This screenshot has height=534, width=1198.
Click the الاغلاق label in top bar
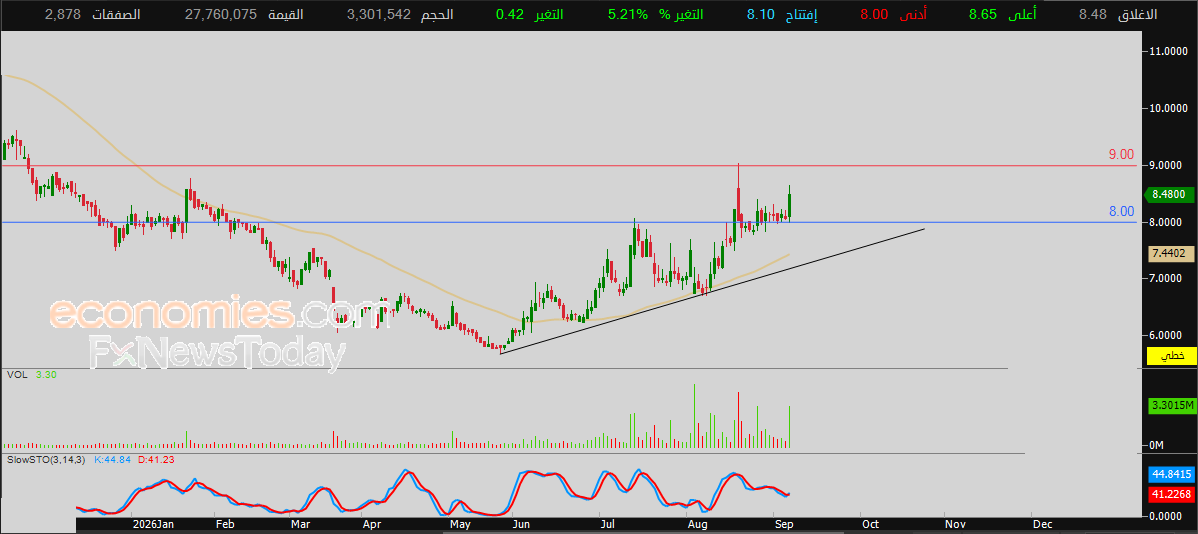click(1140, 15)
